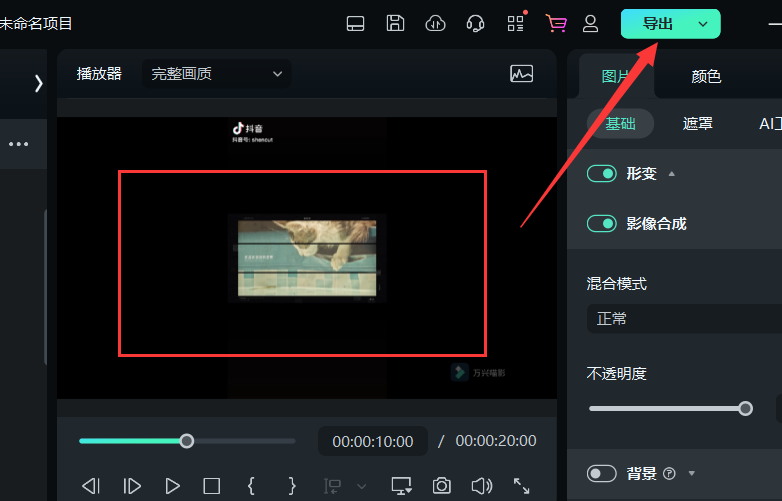Switch to the 颜色 (color) tab
This screenshot has height=501, width=782.
tap(706, 76)
